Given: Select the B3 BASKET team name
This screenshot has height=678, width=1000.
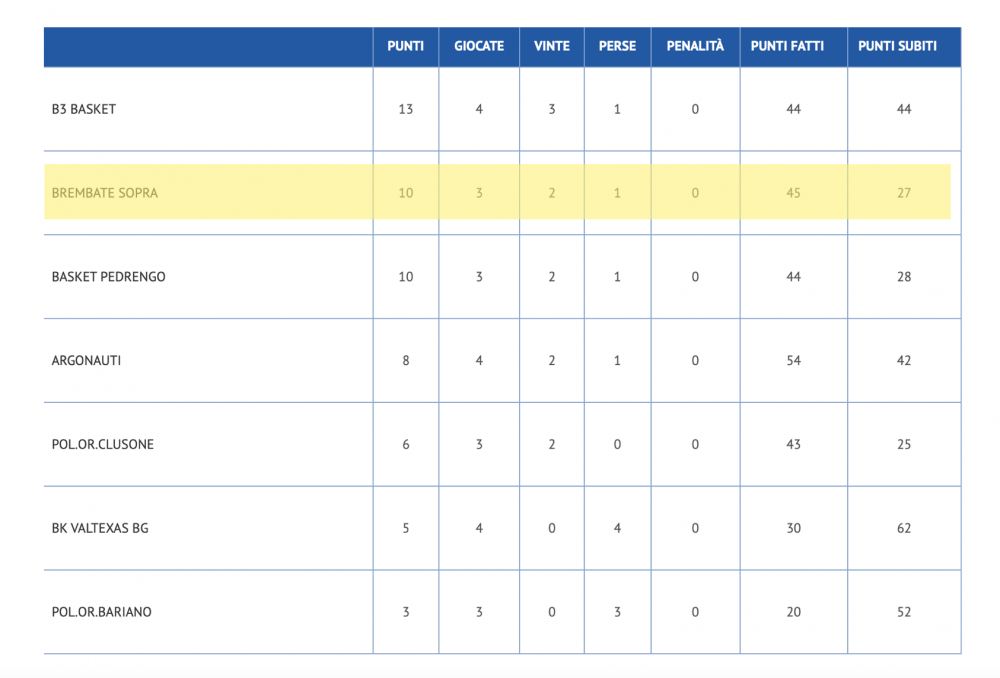Looking at the screenshot, I should (84, 109).
